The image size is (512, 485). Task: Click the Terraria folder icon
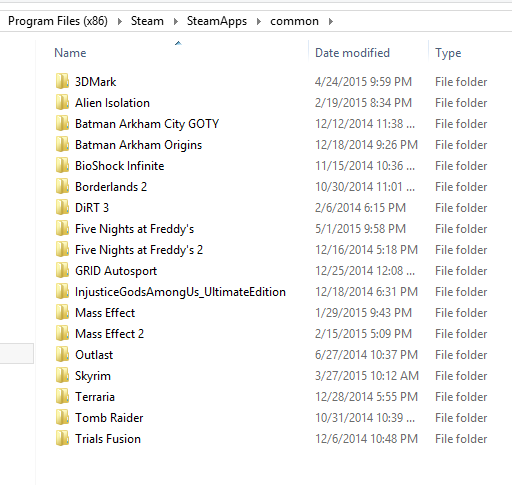click(62, 396)
